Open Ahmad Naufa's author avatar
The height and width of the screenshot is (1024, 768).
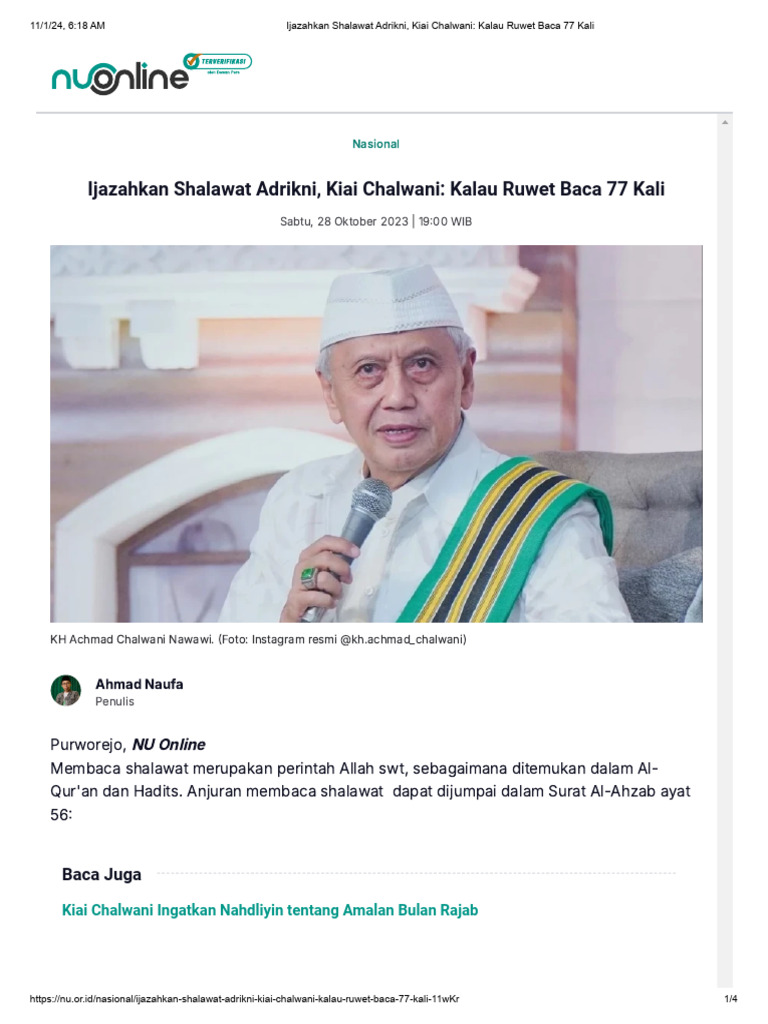(x=66, y=691)
